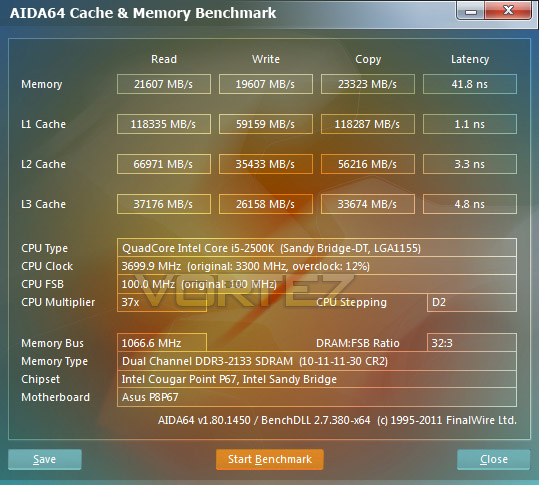Select the L3 Cache Copy value box
The height and width of the screenshot is (485, 539).
point(367,204)
